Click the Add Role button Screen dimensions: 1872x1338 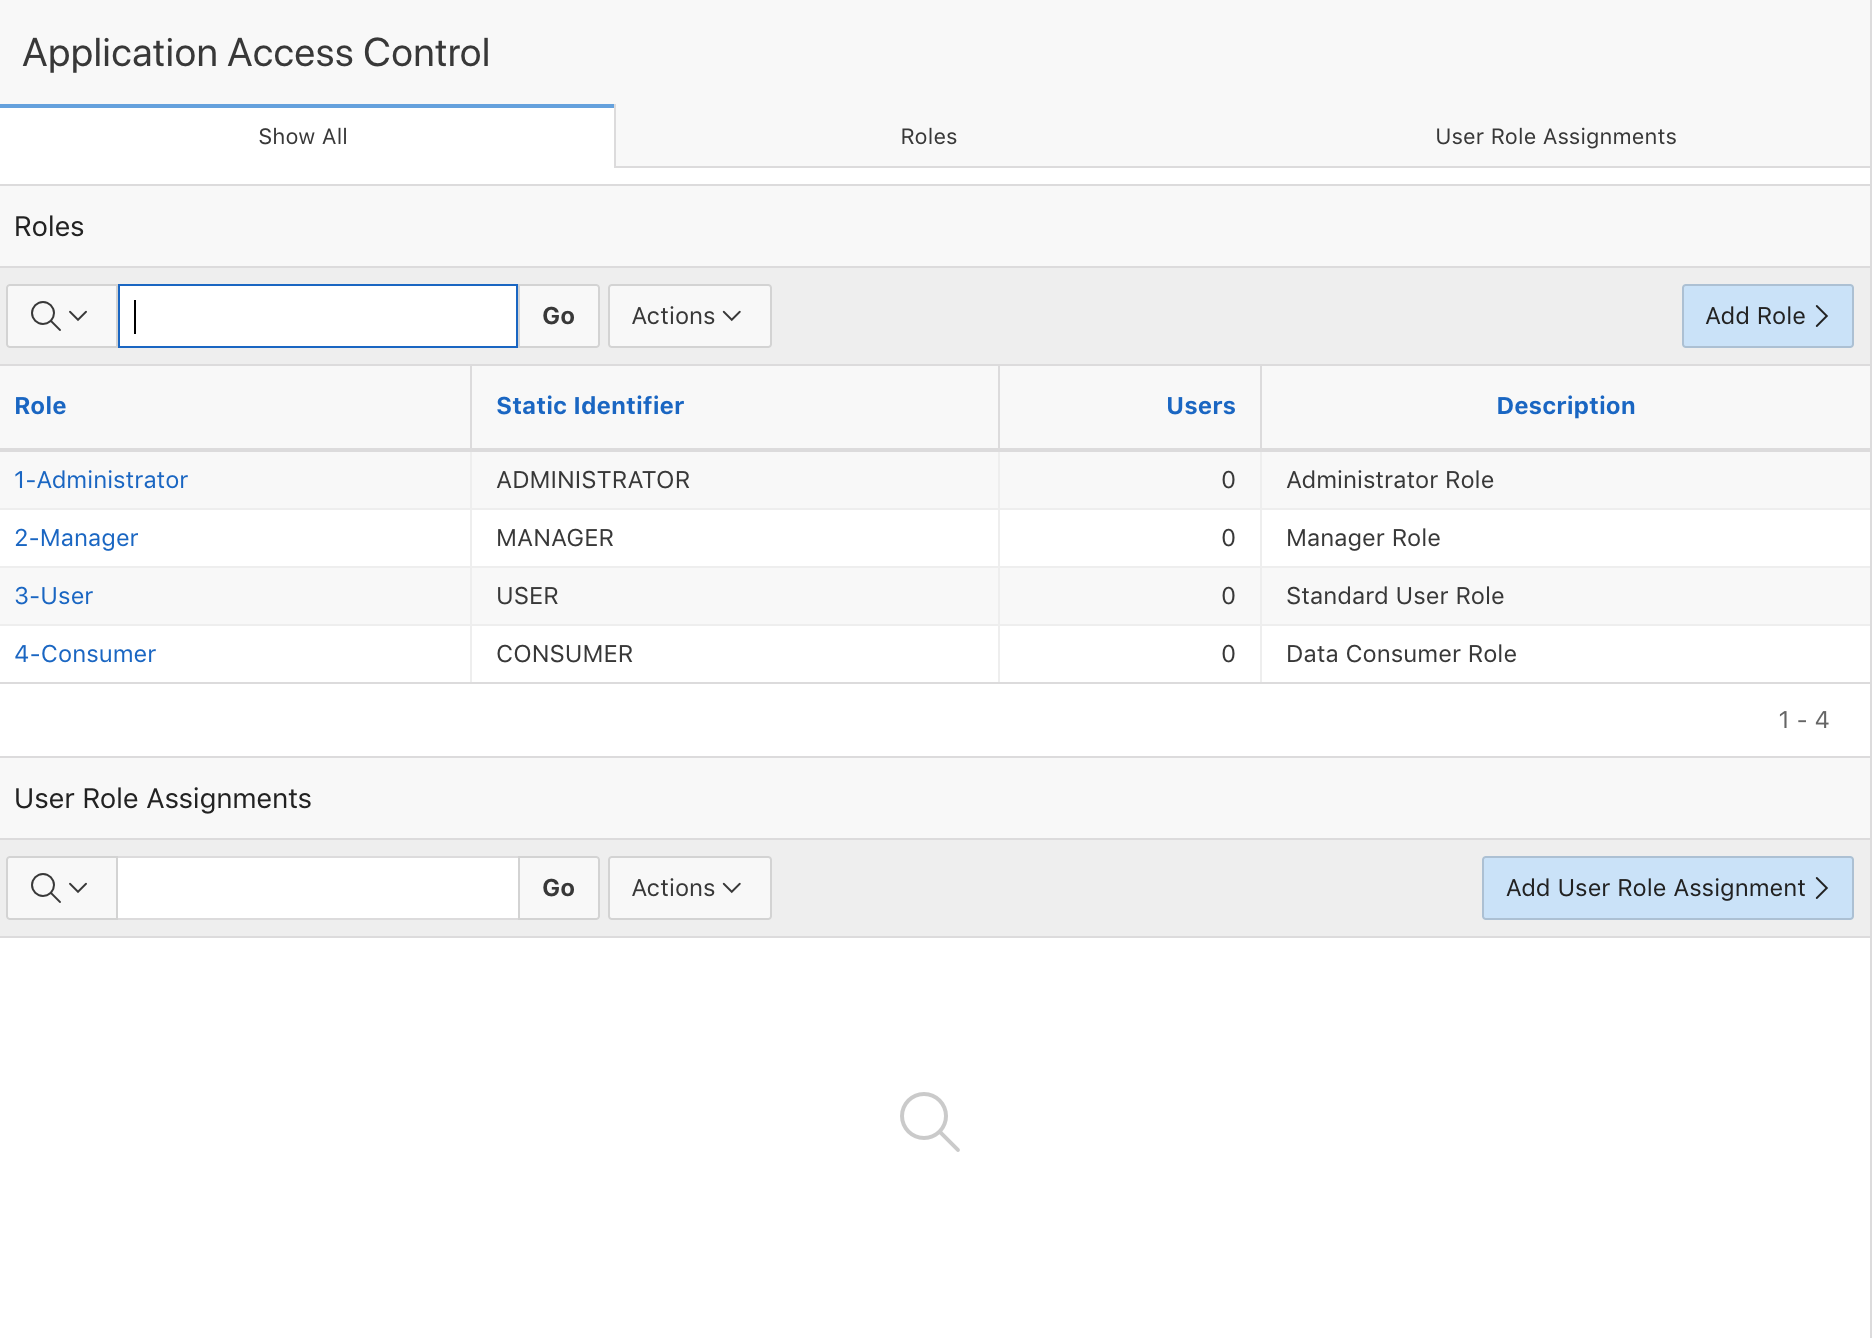pos(1766,316)
